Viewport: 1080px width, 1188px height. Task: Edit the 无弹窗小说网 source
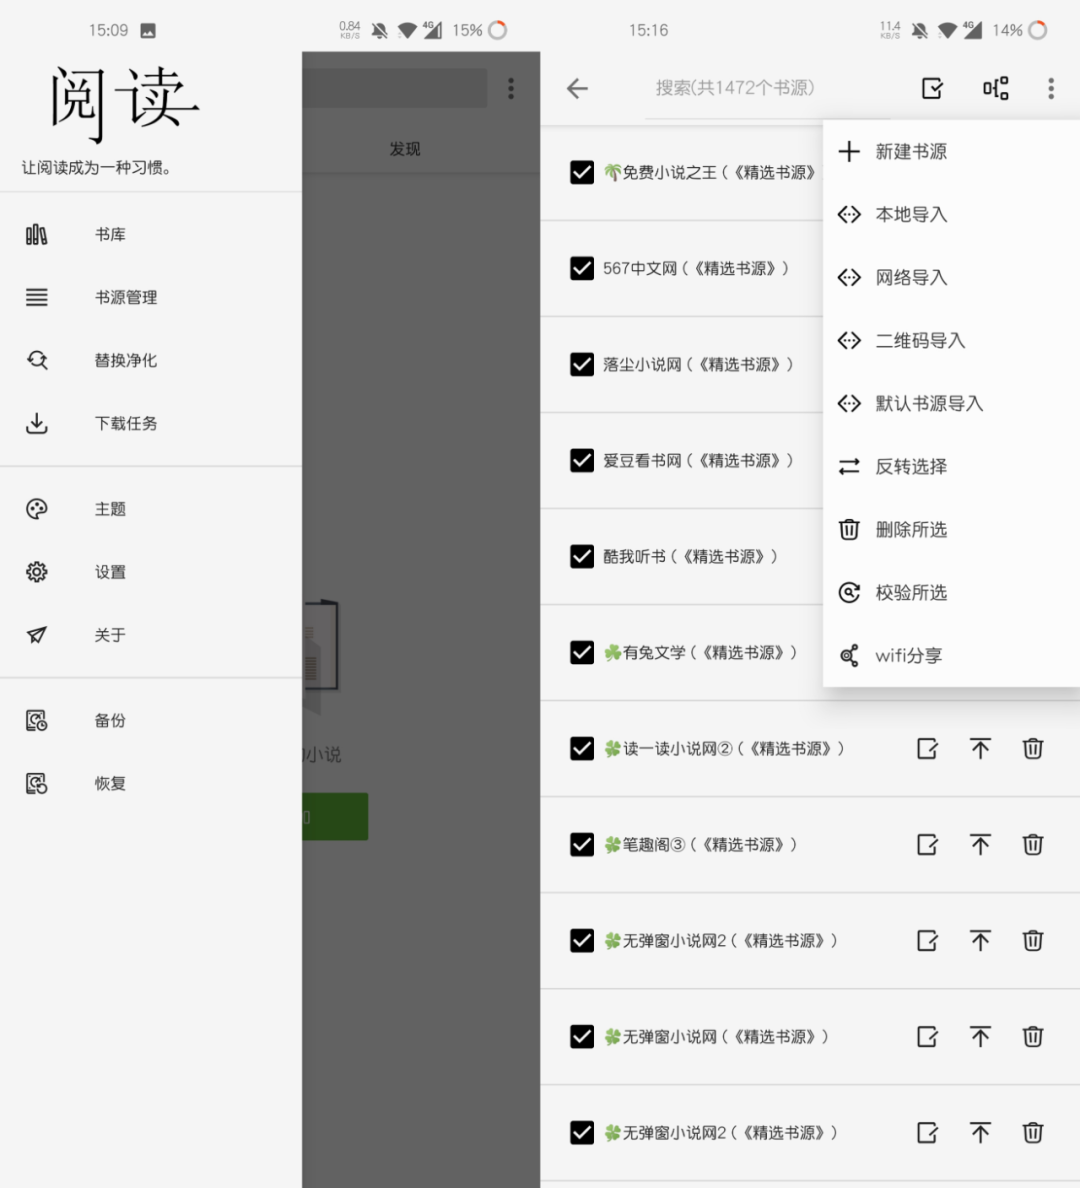927,1036
